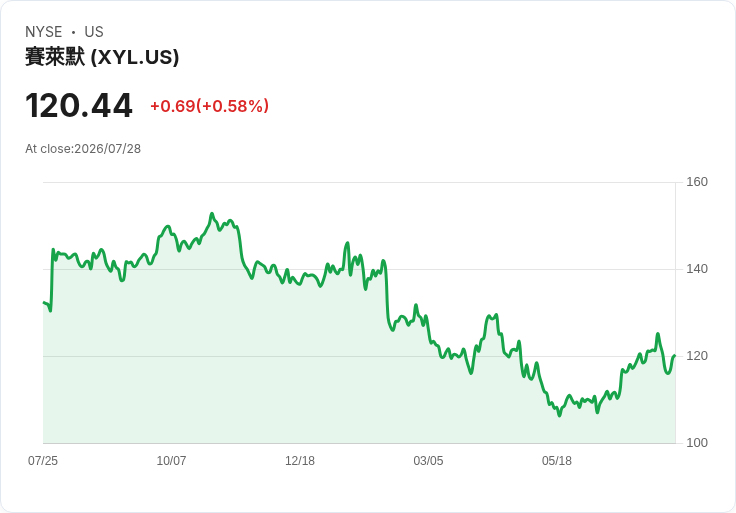The height and width of the screenshot is (513, 736).
Task: Click the 140 y-axis price label
Action: coord(697,269)
